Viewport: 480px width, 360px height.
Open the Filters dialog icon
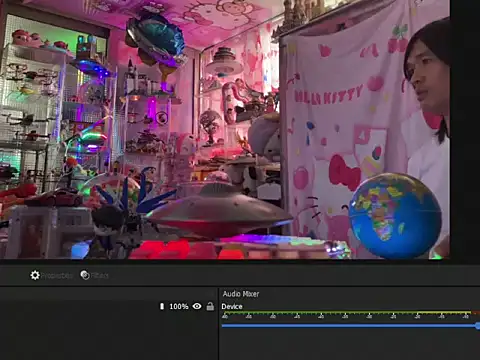point(85,275)
